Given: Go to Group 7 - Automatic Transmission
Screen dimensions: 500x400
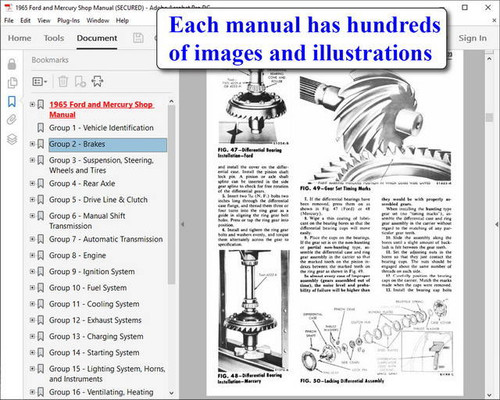Looking at the screenshot, I should tap(106, 239).
